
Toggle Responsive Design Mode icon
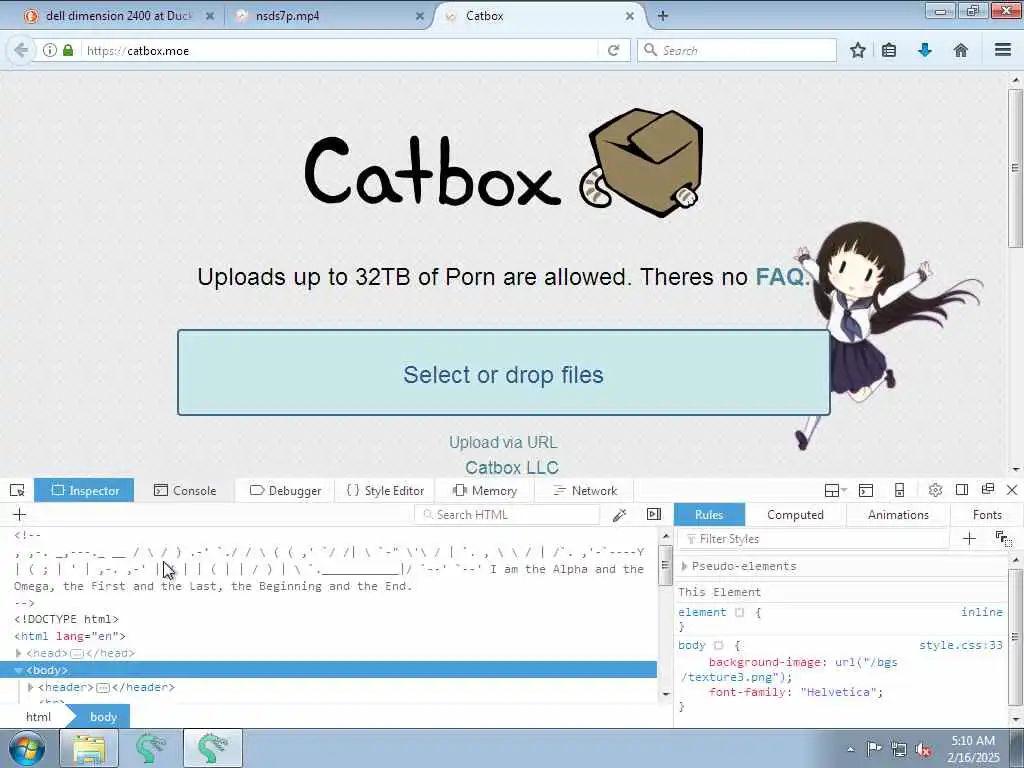899,490
